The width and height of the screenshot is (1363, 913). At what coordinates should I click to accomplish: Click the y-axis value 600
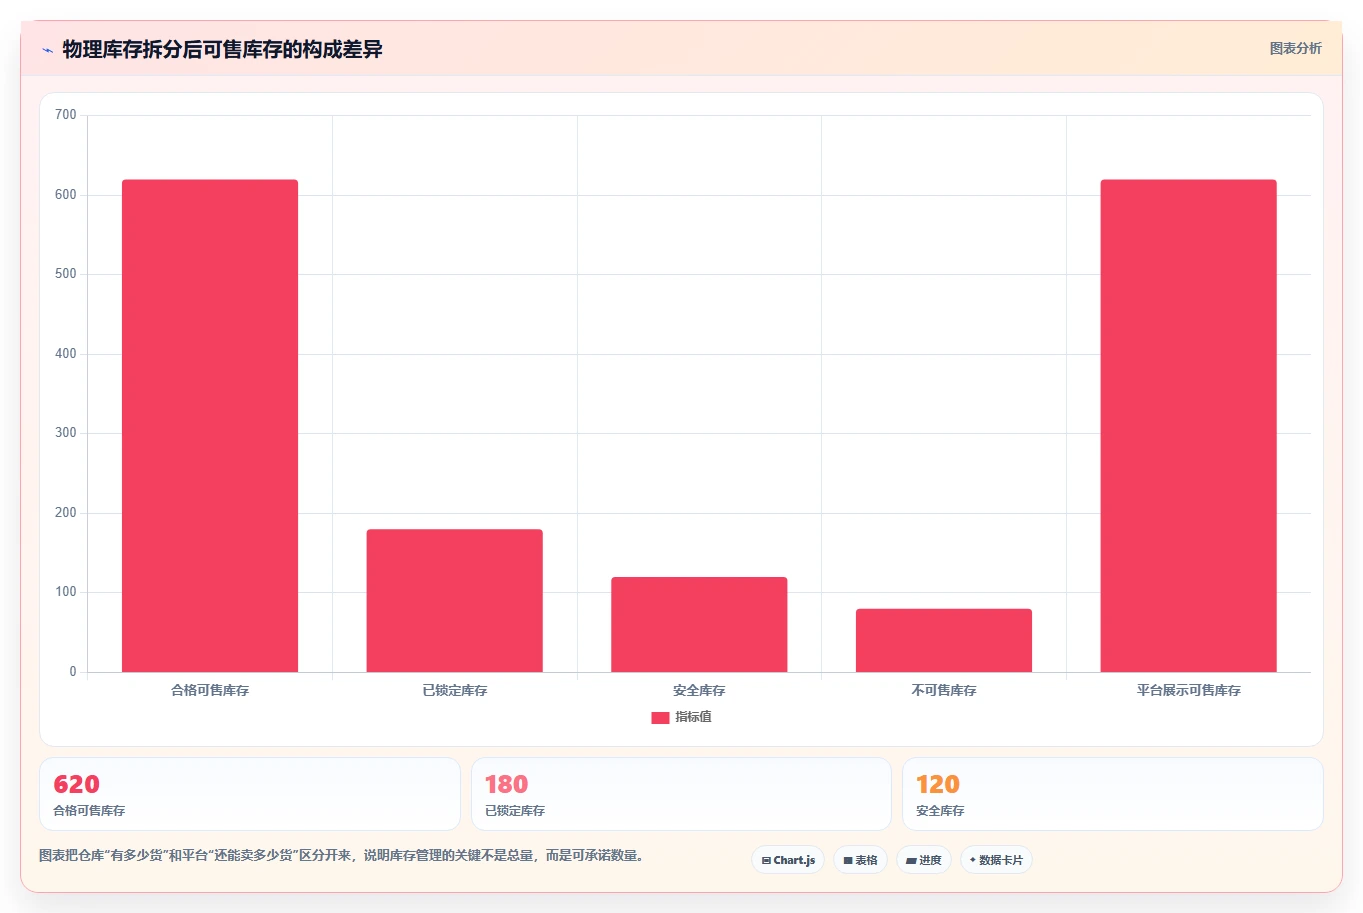coord(66,195)
